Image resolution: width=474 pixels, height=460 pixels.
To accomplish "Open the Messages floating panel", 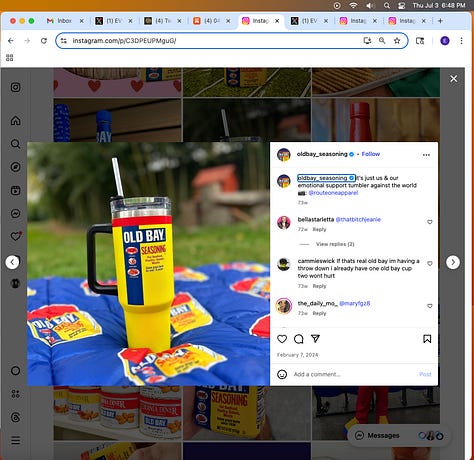I will (398, 435).
